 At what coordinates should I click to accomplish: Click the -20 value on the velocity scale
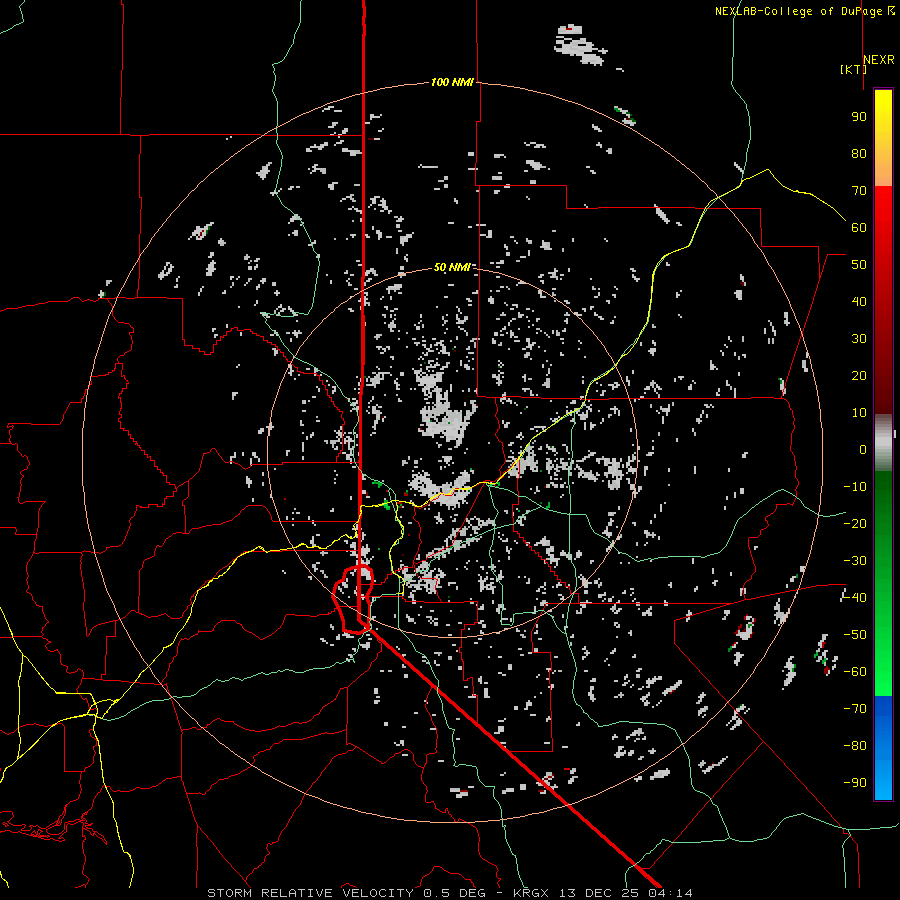coord(855,523)
